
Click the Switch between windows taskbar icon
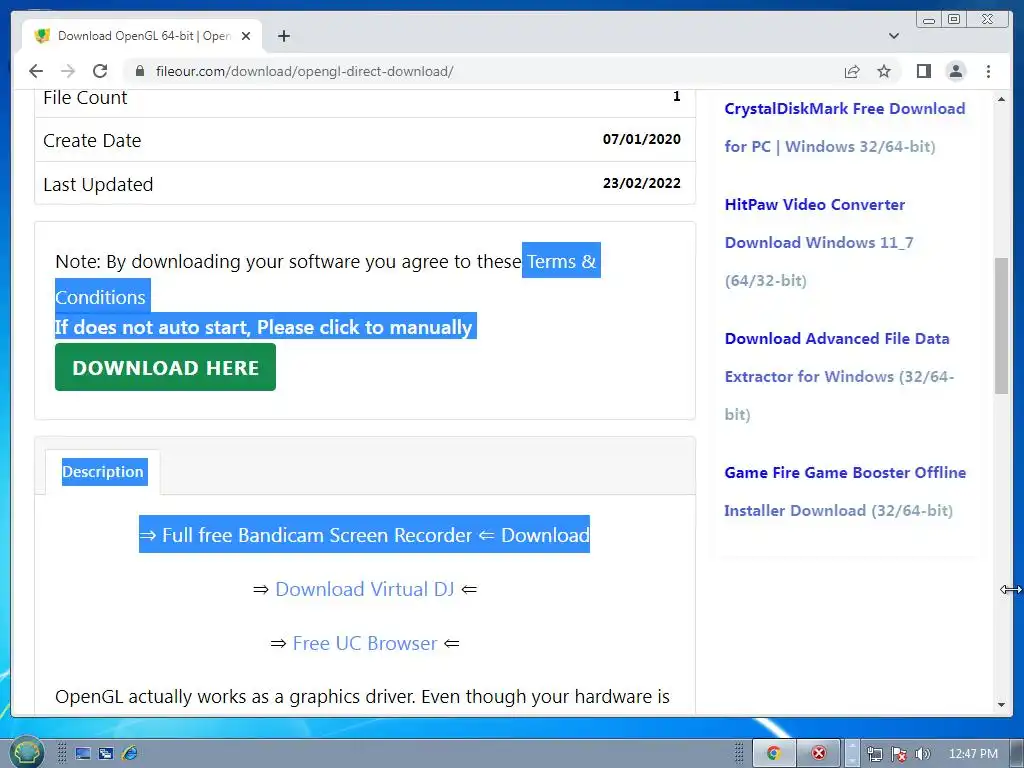pyautogui.click(x=106, y=754)
